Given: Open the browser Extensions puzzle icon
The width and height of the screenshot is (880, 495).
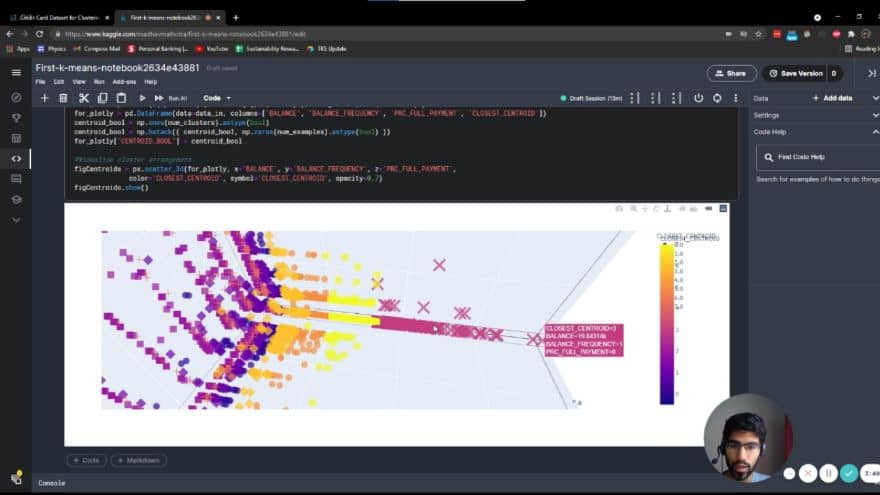Looking at the screenshot, I should click(851, 34).
